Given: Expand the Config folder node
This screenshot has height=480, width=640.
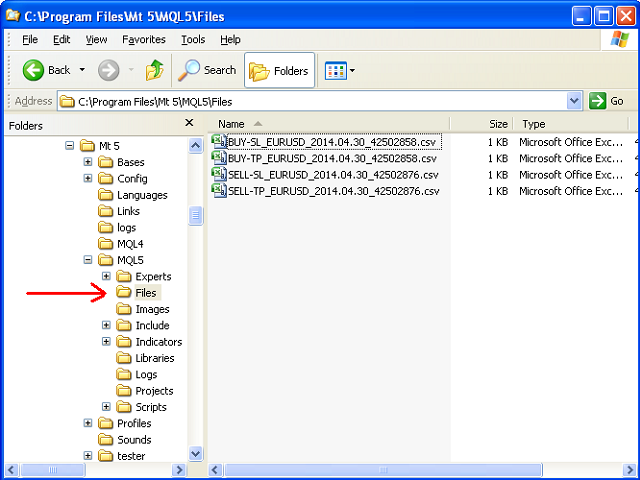Looking at the screenshot, I should (88, 178).
